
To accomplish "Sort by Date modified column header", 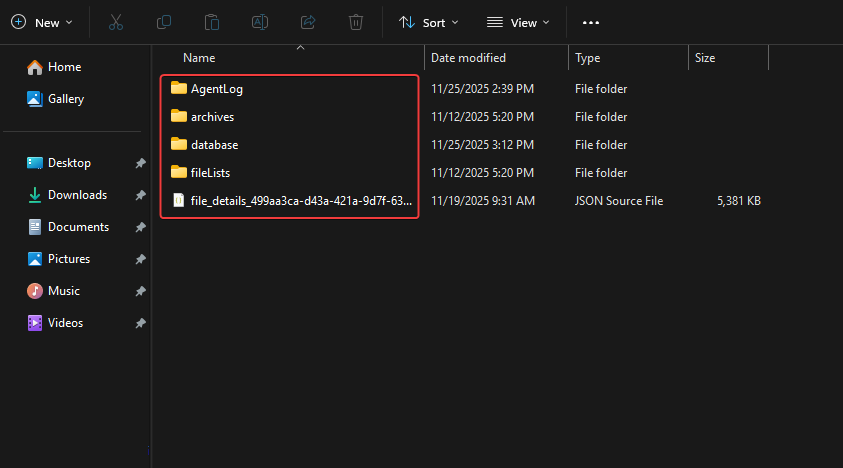I will [x=468, y=58].
